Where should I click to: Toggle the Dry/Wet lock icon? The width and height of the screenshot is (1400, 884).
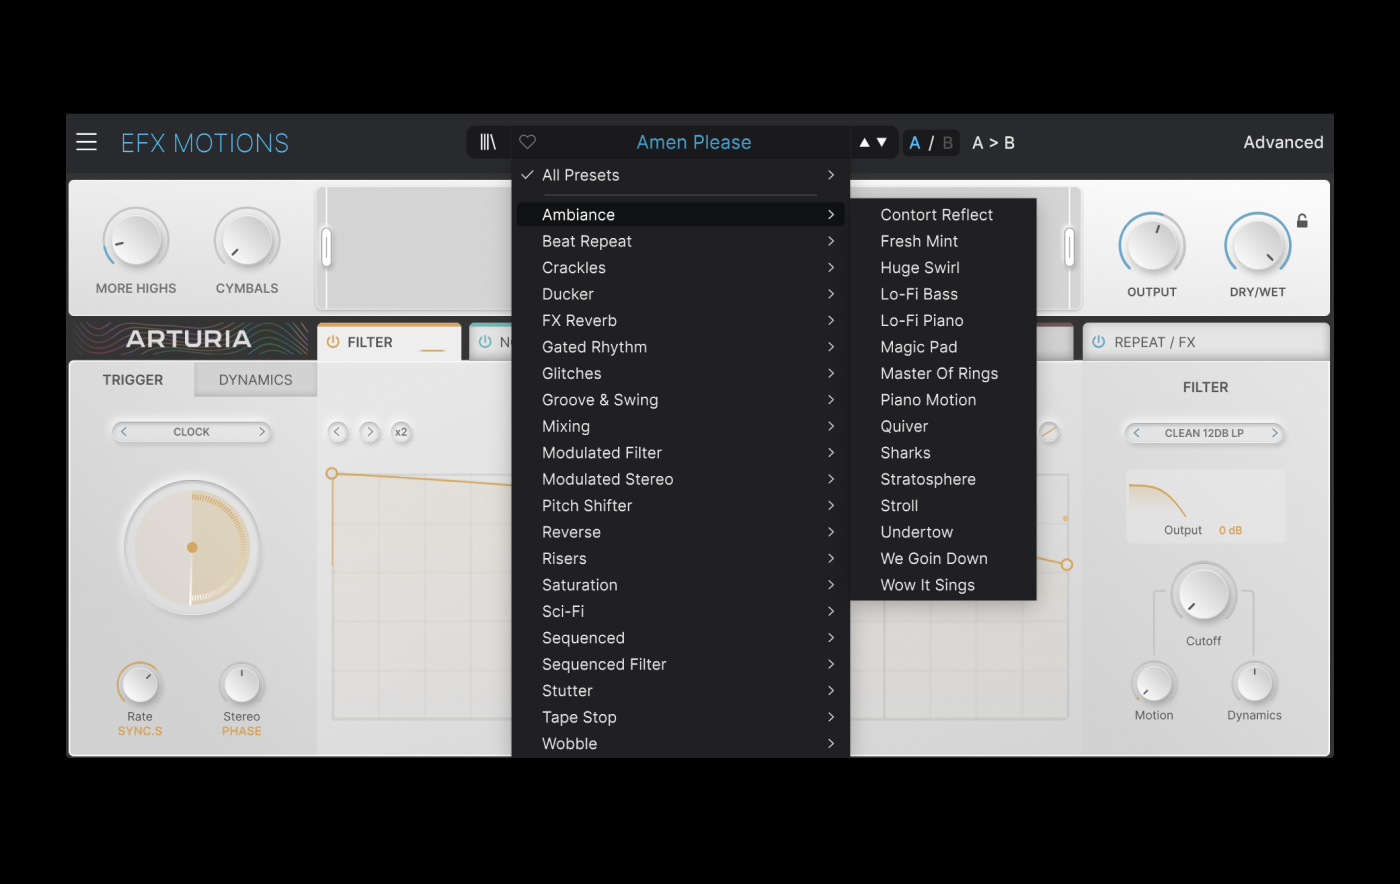point(1302,221)
